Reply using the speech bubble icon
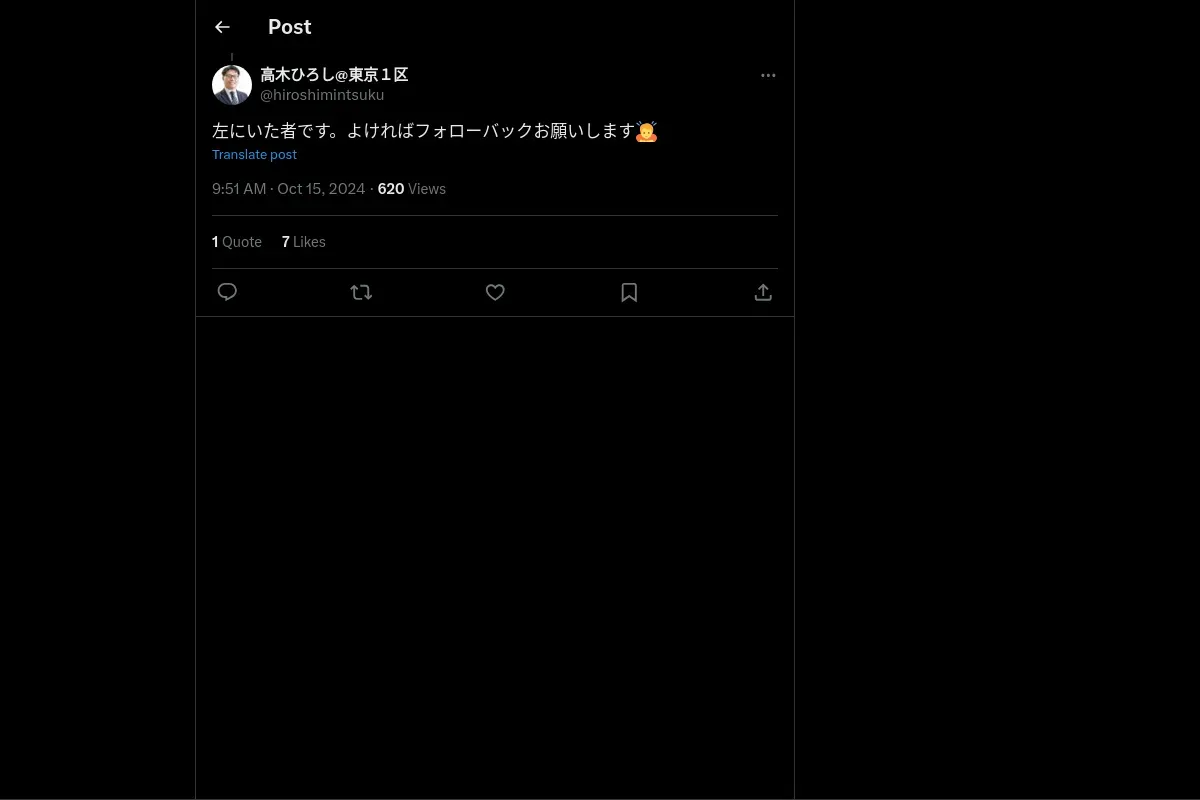The width and height of the screenshot is (1200, 800). (227, 292)
